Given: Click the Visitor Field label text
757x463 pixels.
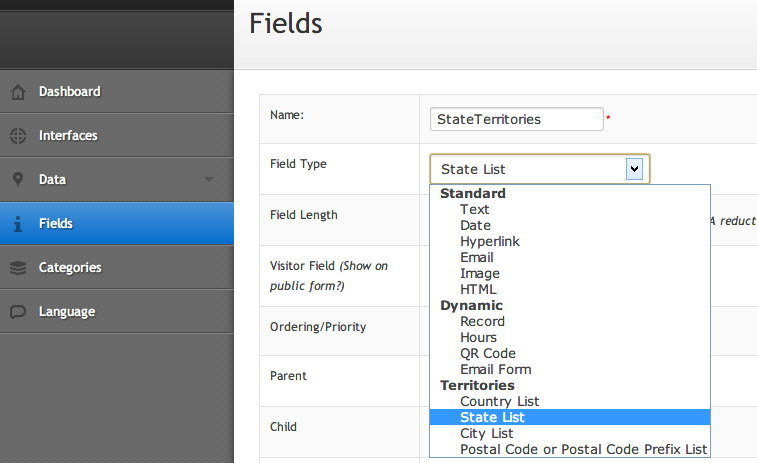Looking at the screenshot, I should [x=329, y=276].
